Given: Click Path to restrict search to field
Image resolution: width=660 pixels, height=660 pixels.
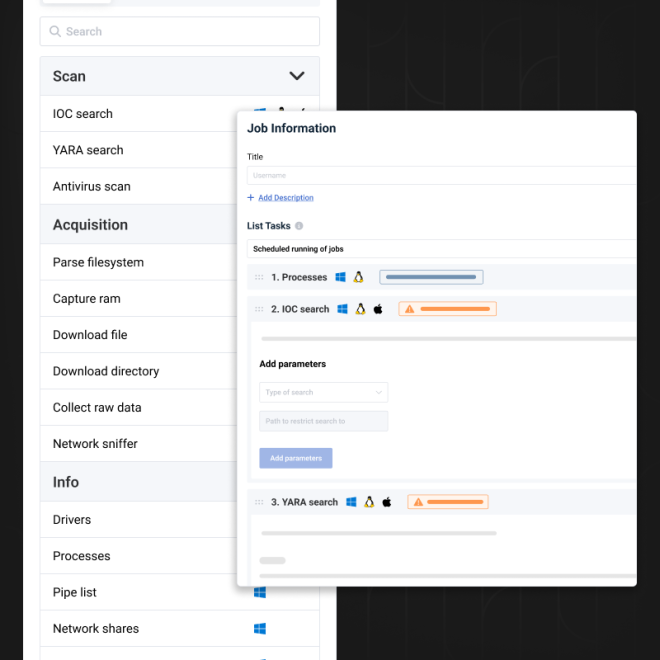Looking at the screenshot, I should [323, 421].
